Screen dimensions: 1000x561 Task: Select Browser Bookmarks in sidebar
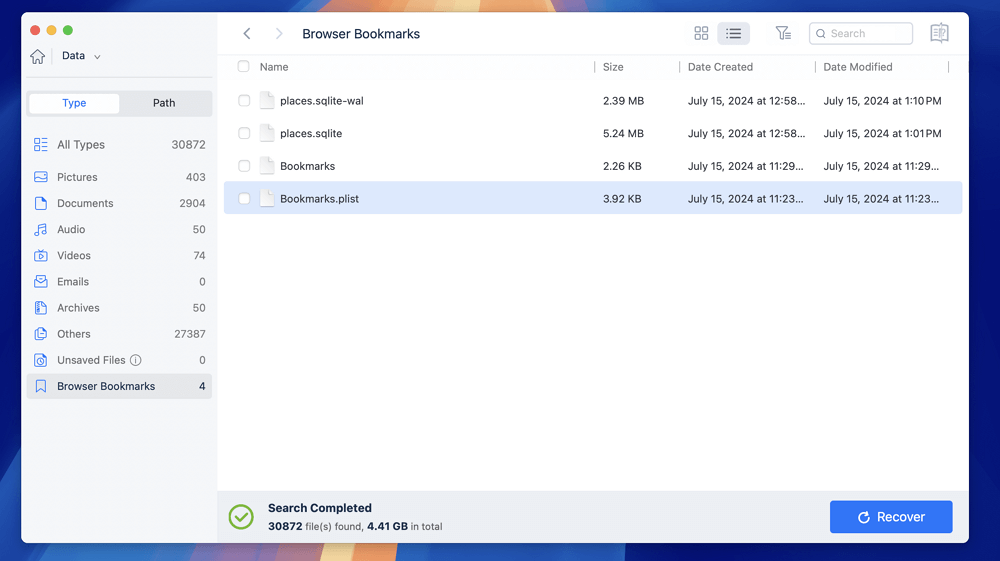click(119, 386)
